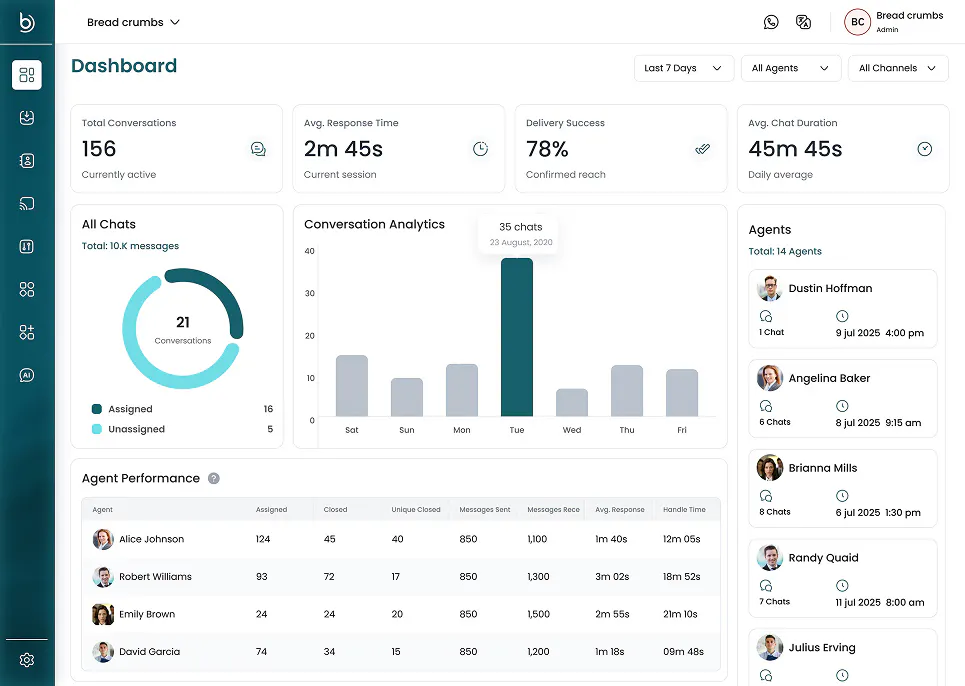
Task: Click the 78% delivery success value
Action: [547, 149]
